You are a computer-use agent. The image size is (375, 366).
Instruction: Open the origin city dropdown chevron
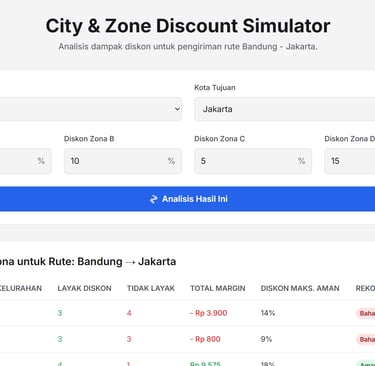(x=177, y=109)
